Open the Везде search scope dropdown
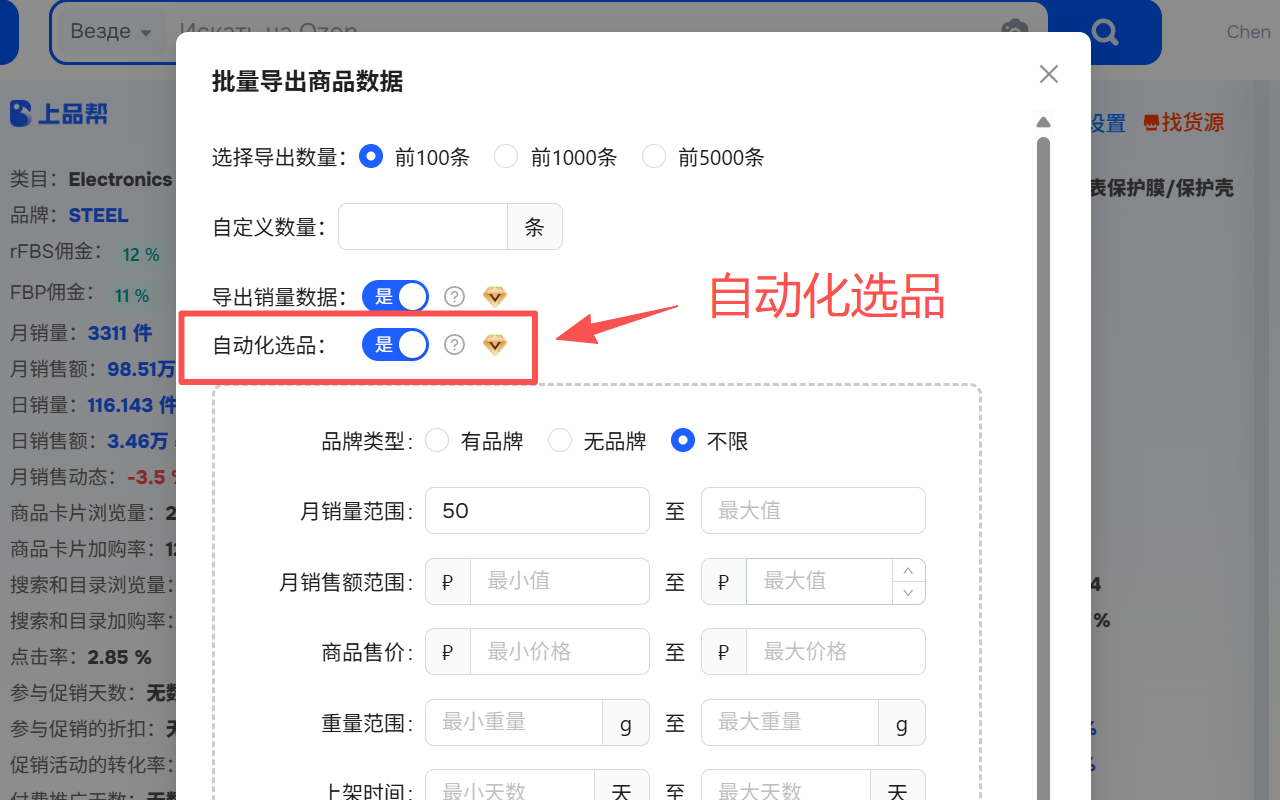 tap(110, 31)
